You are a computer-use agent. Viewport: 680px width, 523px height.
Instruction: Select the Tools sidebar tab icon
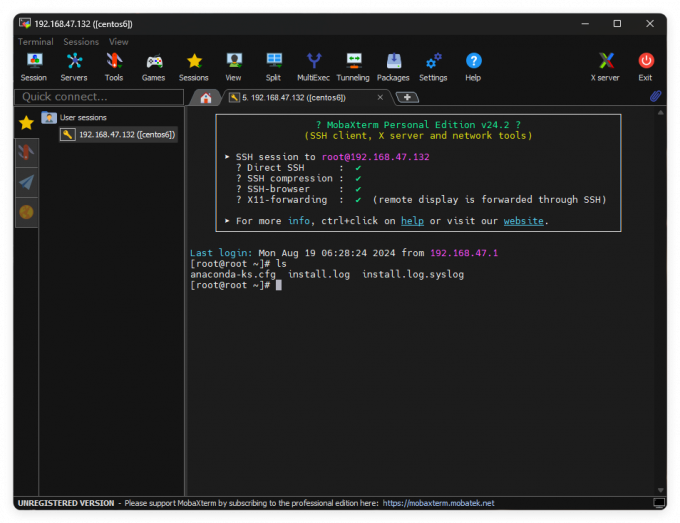click(26, 153)
